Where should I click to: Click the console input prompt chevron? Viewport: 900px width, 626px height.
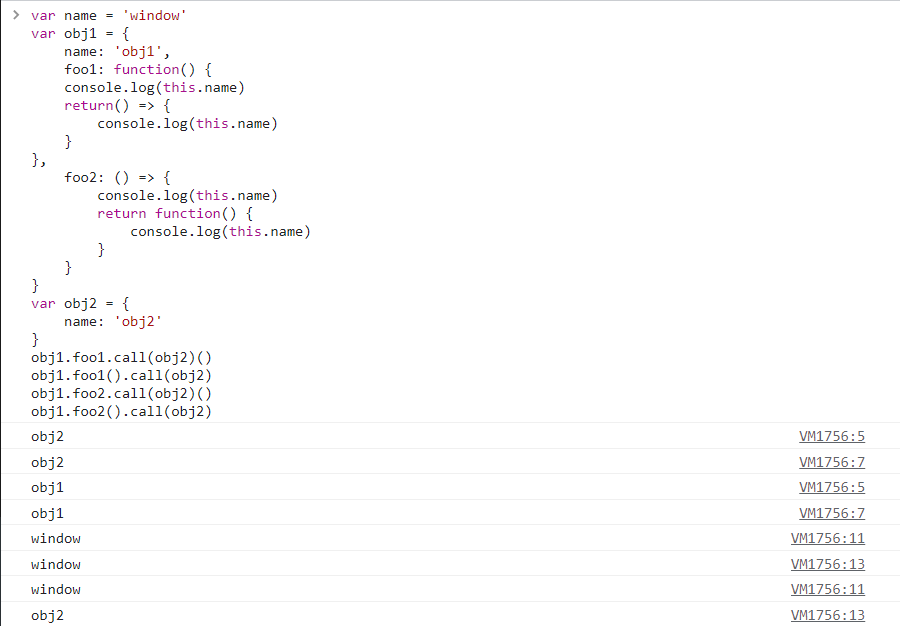click(x=15, y=15)
